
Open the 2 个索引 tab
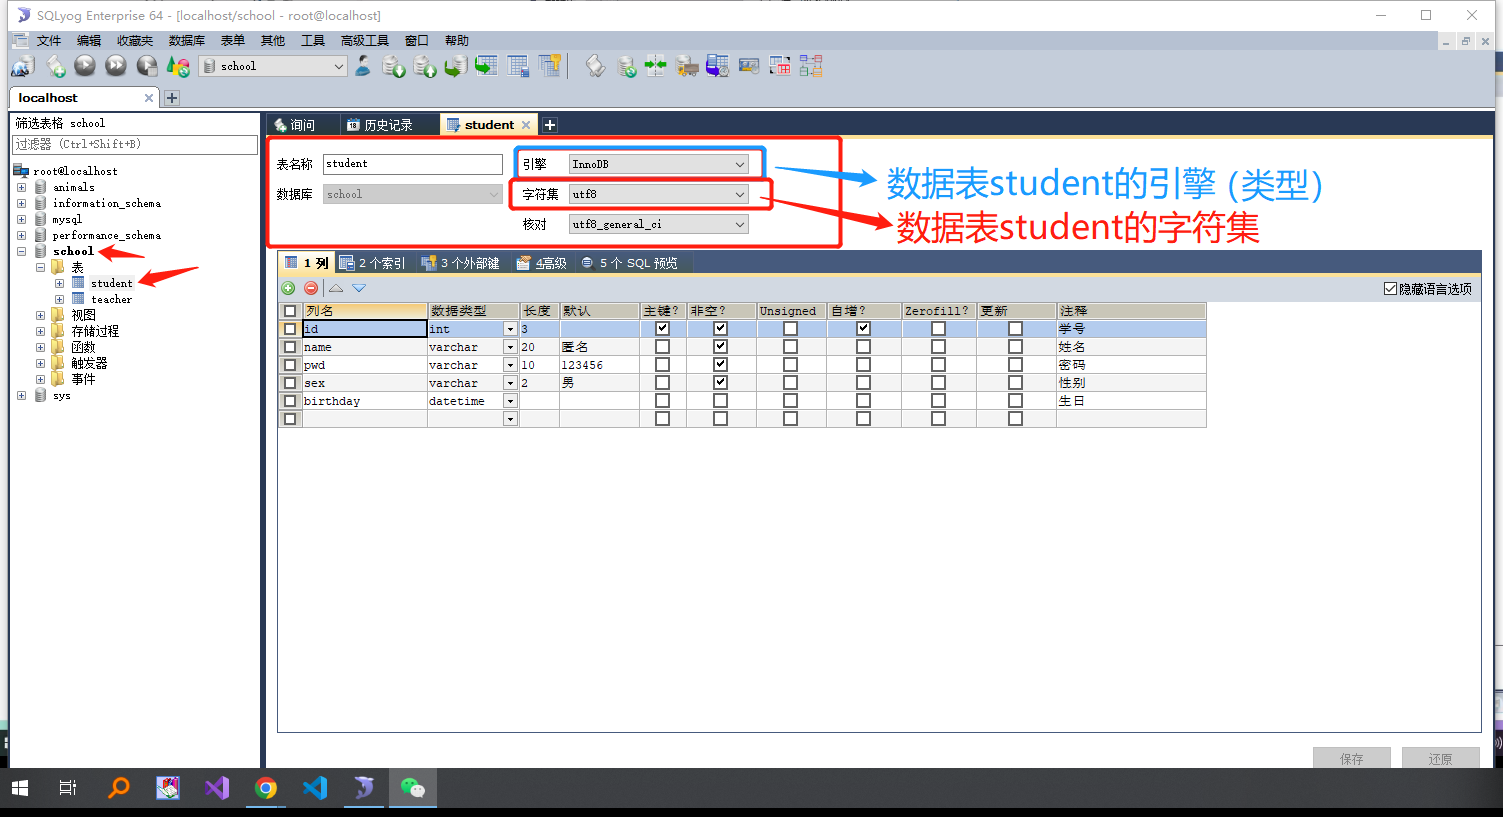373,263
